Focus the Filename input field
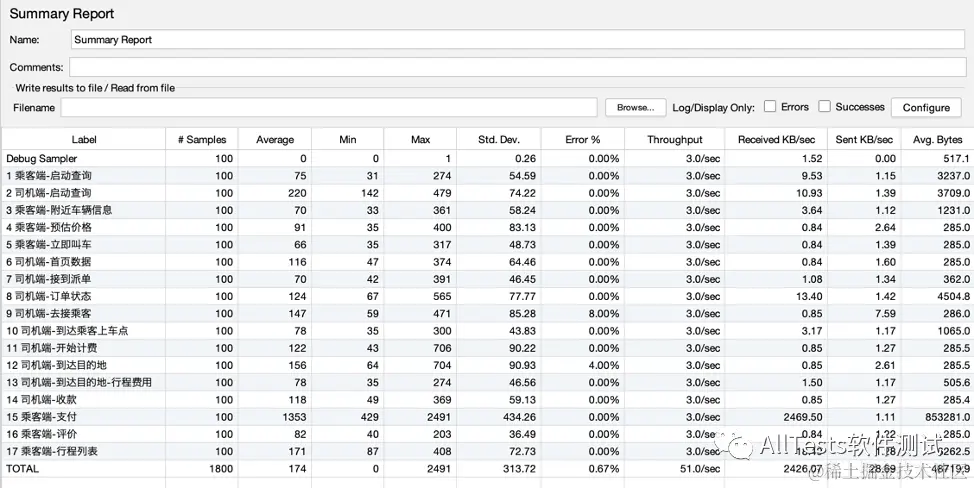The height and width of the screenshot is (488, 974). pos(329,107)
